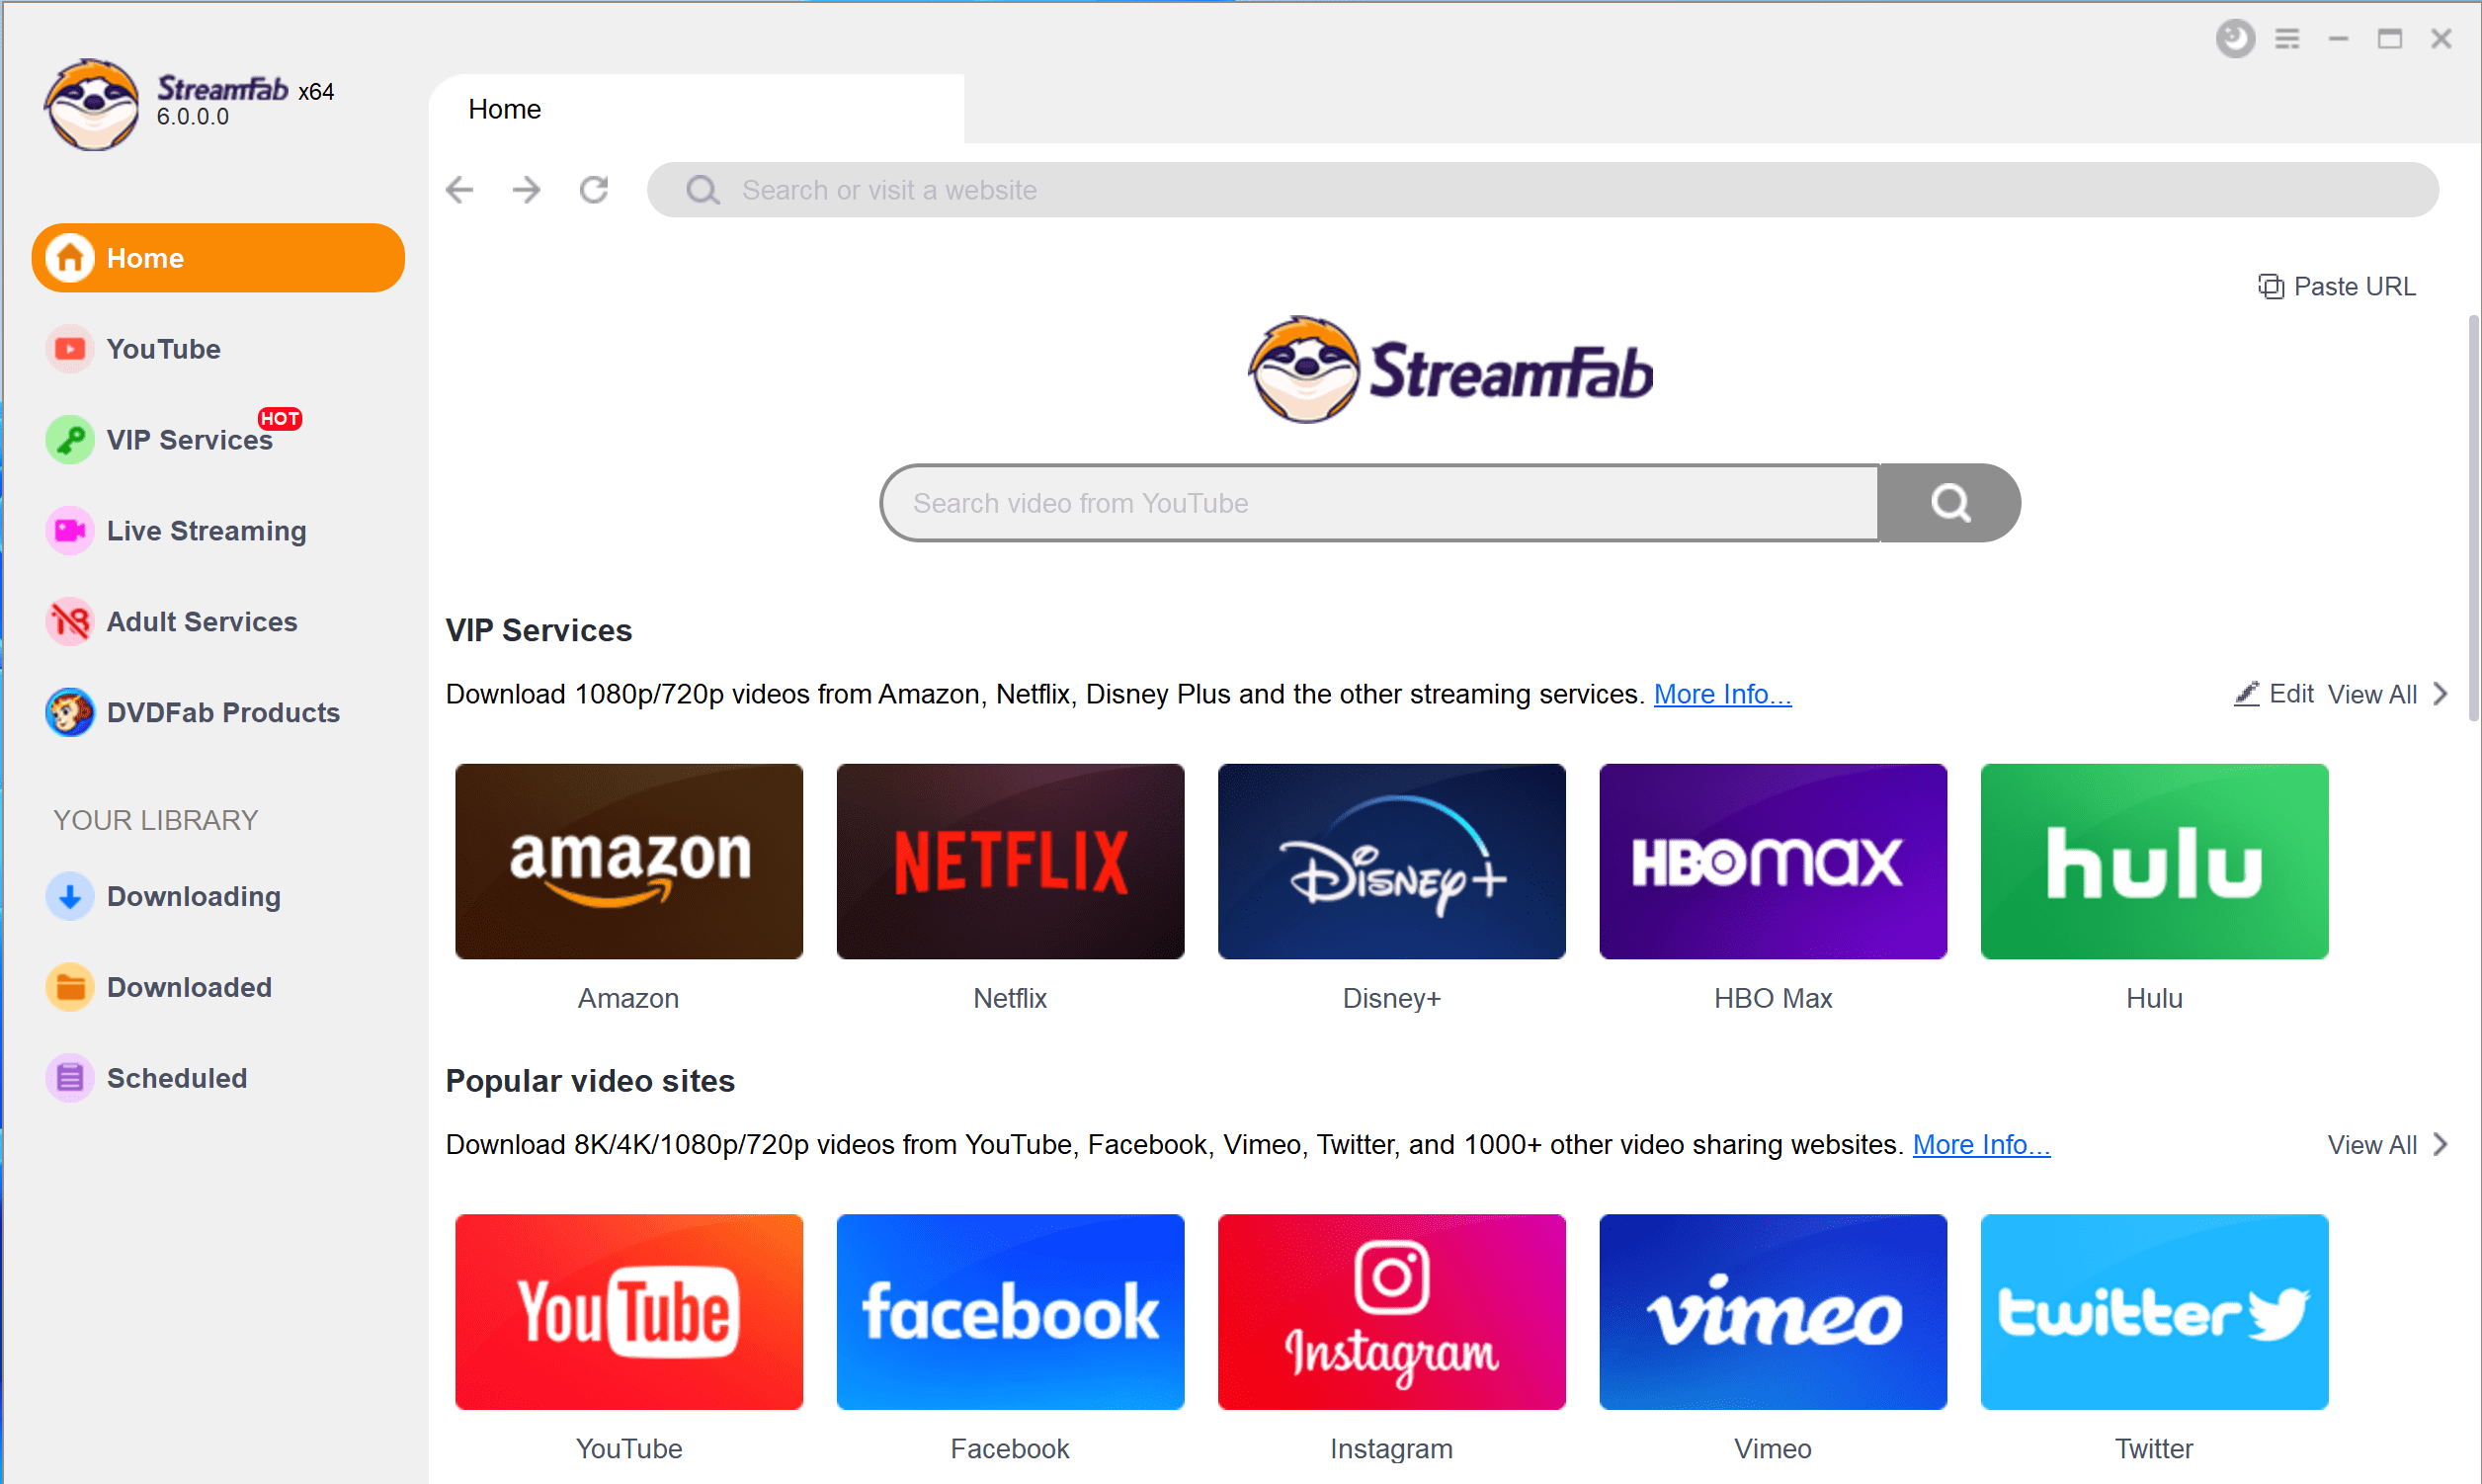Toggle the page refresh button
2482x1484 pixels.
[596, 189]
